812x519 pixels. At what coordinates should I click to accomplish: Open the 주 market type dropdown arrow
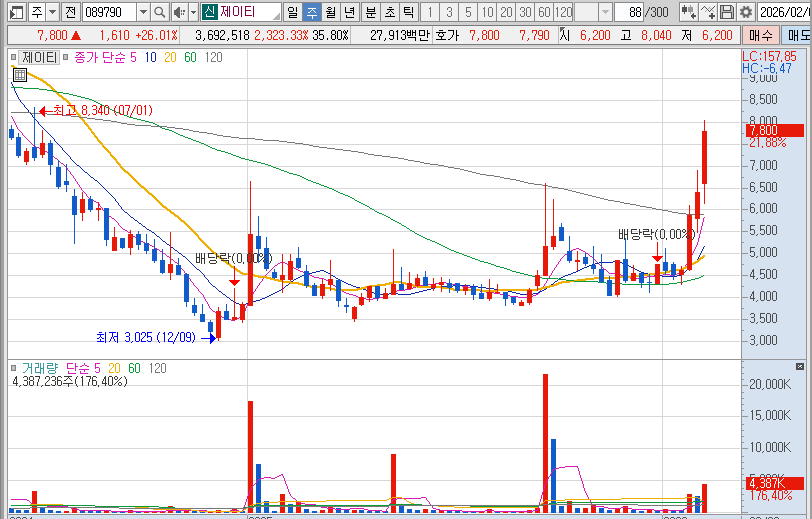(52, 11)
